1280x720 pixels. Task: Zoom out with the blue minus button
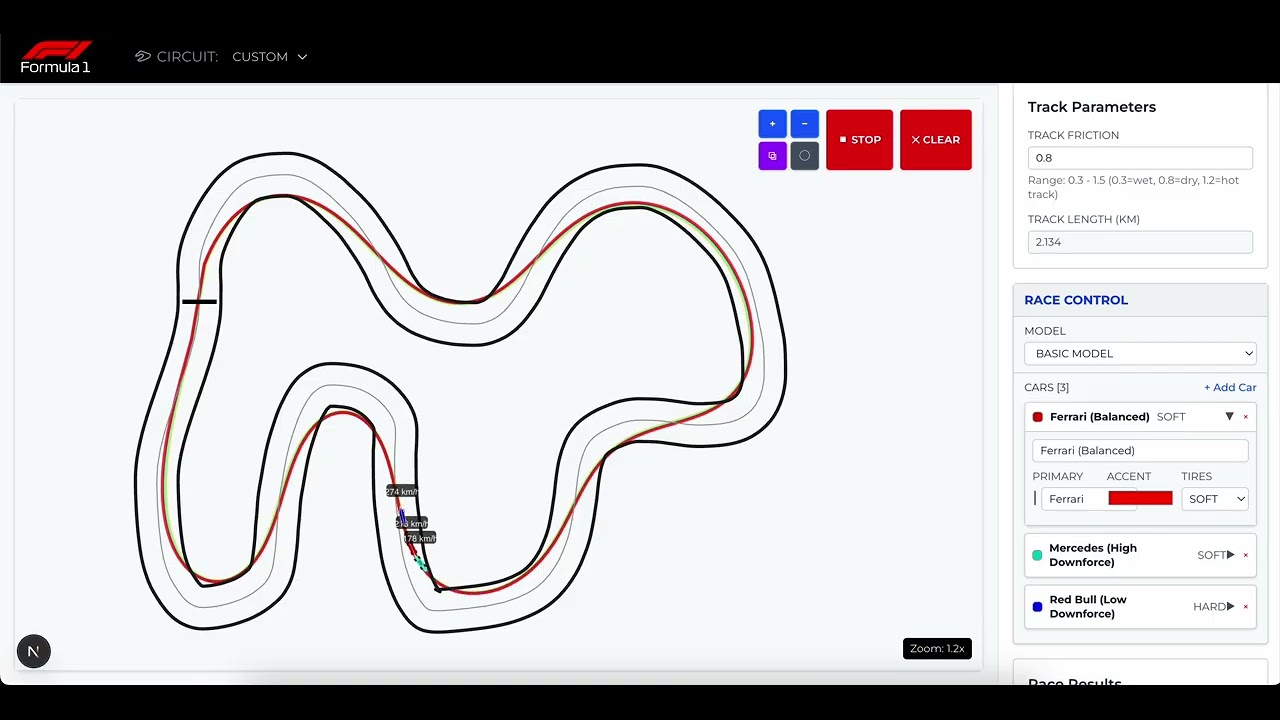(804, 124)
